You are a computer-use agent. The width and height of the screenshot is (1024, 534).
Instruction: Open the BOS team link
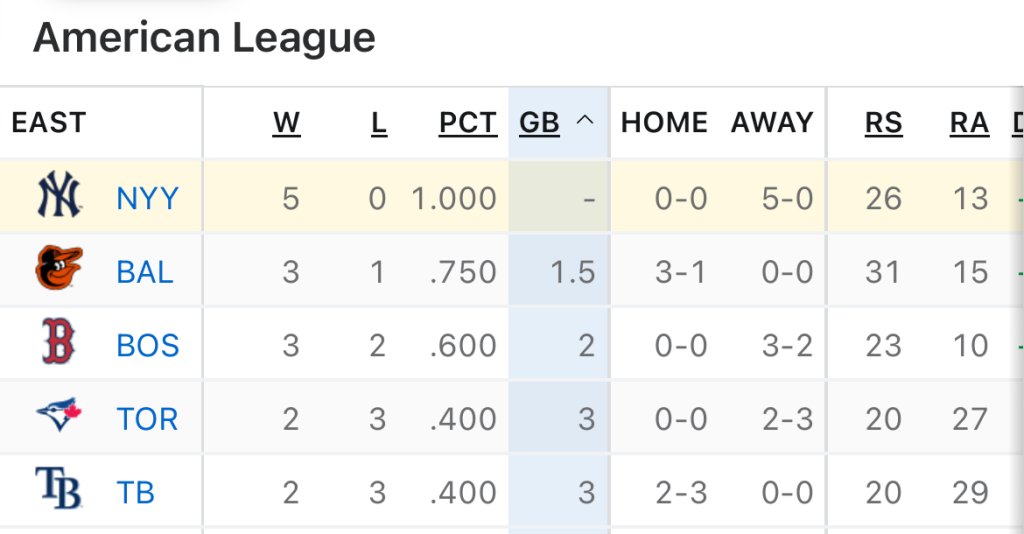(x=148, y=345)
